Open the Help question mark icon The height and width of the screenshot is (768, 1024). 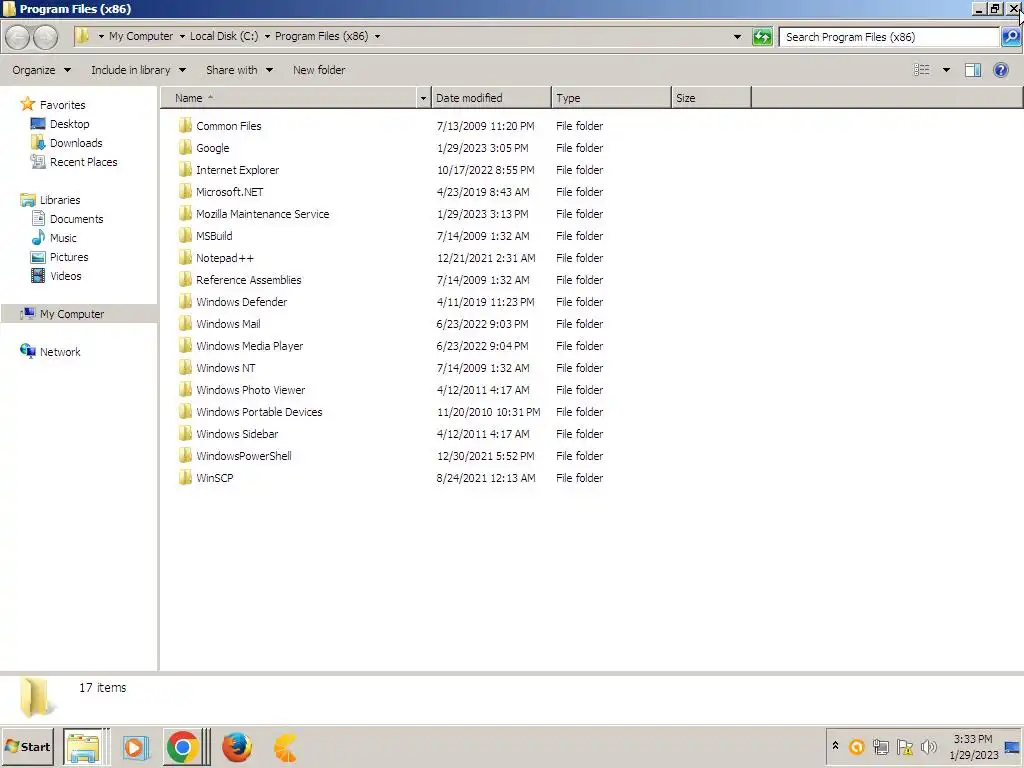[1000, 70]
